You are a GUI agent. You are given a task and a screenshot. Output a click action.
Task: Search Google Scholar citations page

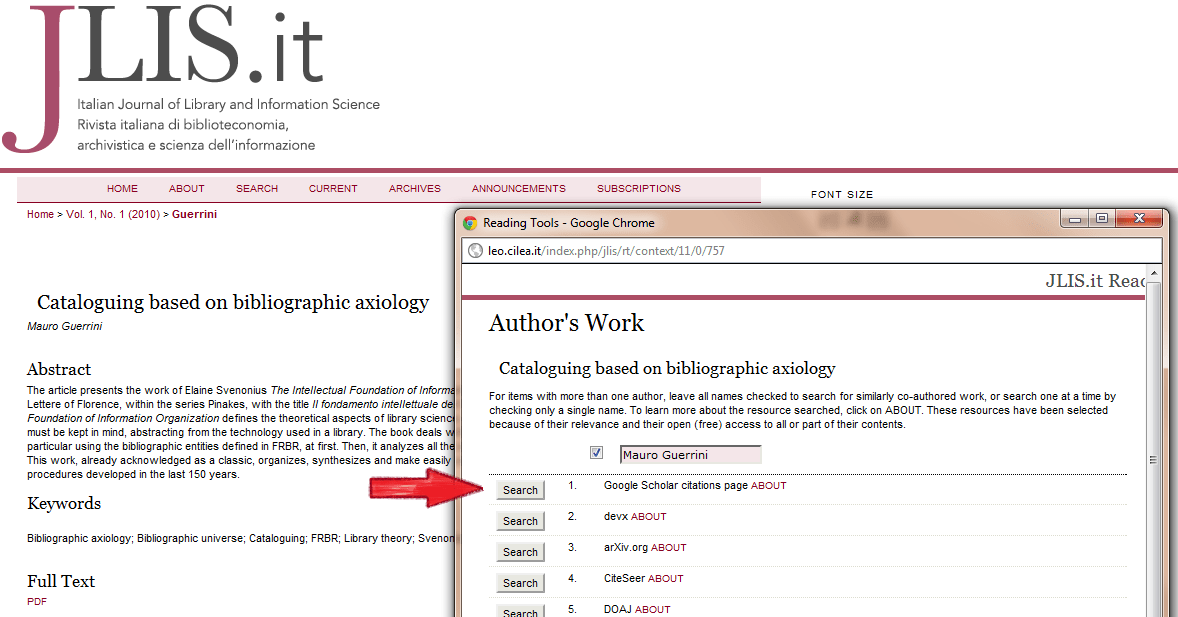tap(520, 490)
